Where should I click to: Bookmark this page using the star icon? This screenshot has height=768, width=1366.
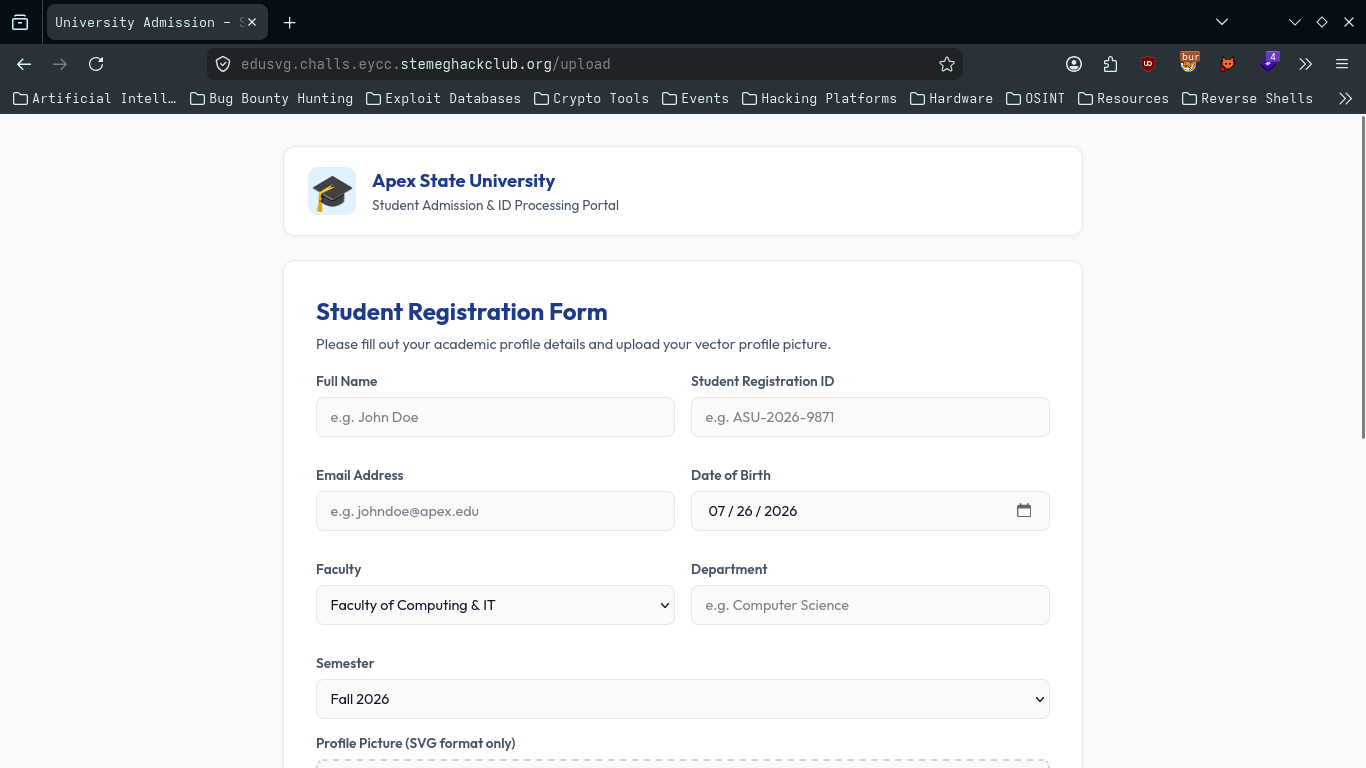click(x=947, y=64)
